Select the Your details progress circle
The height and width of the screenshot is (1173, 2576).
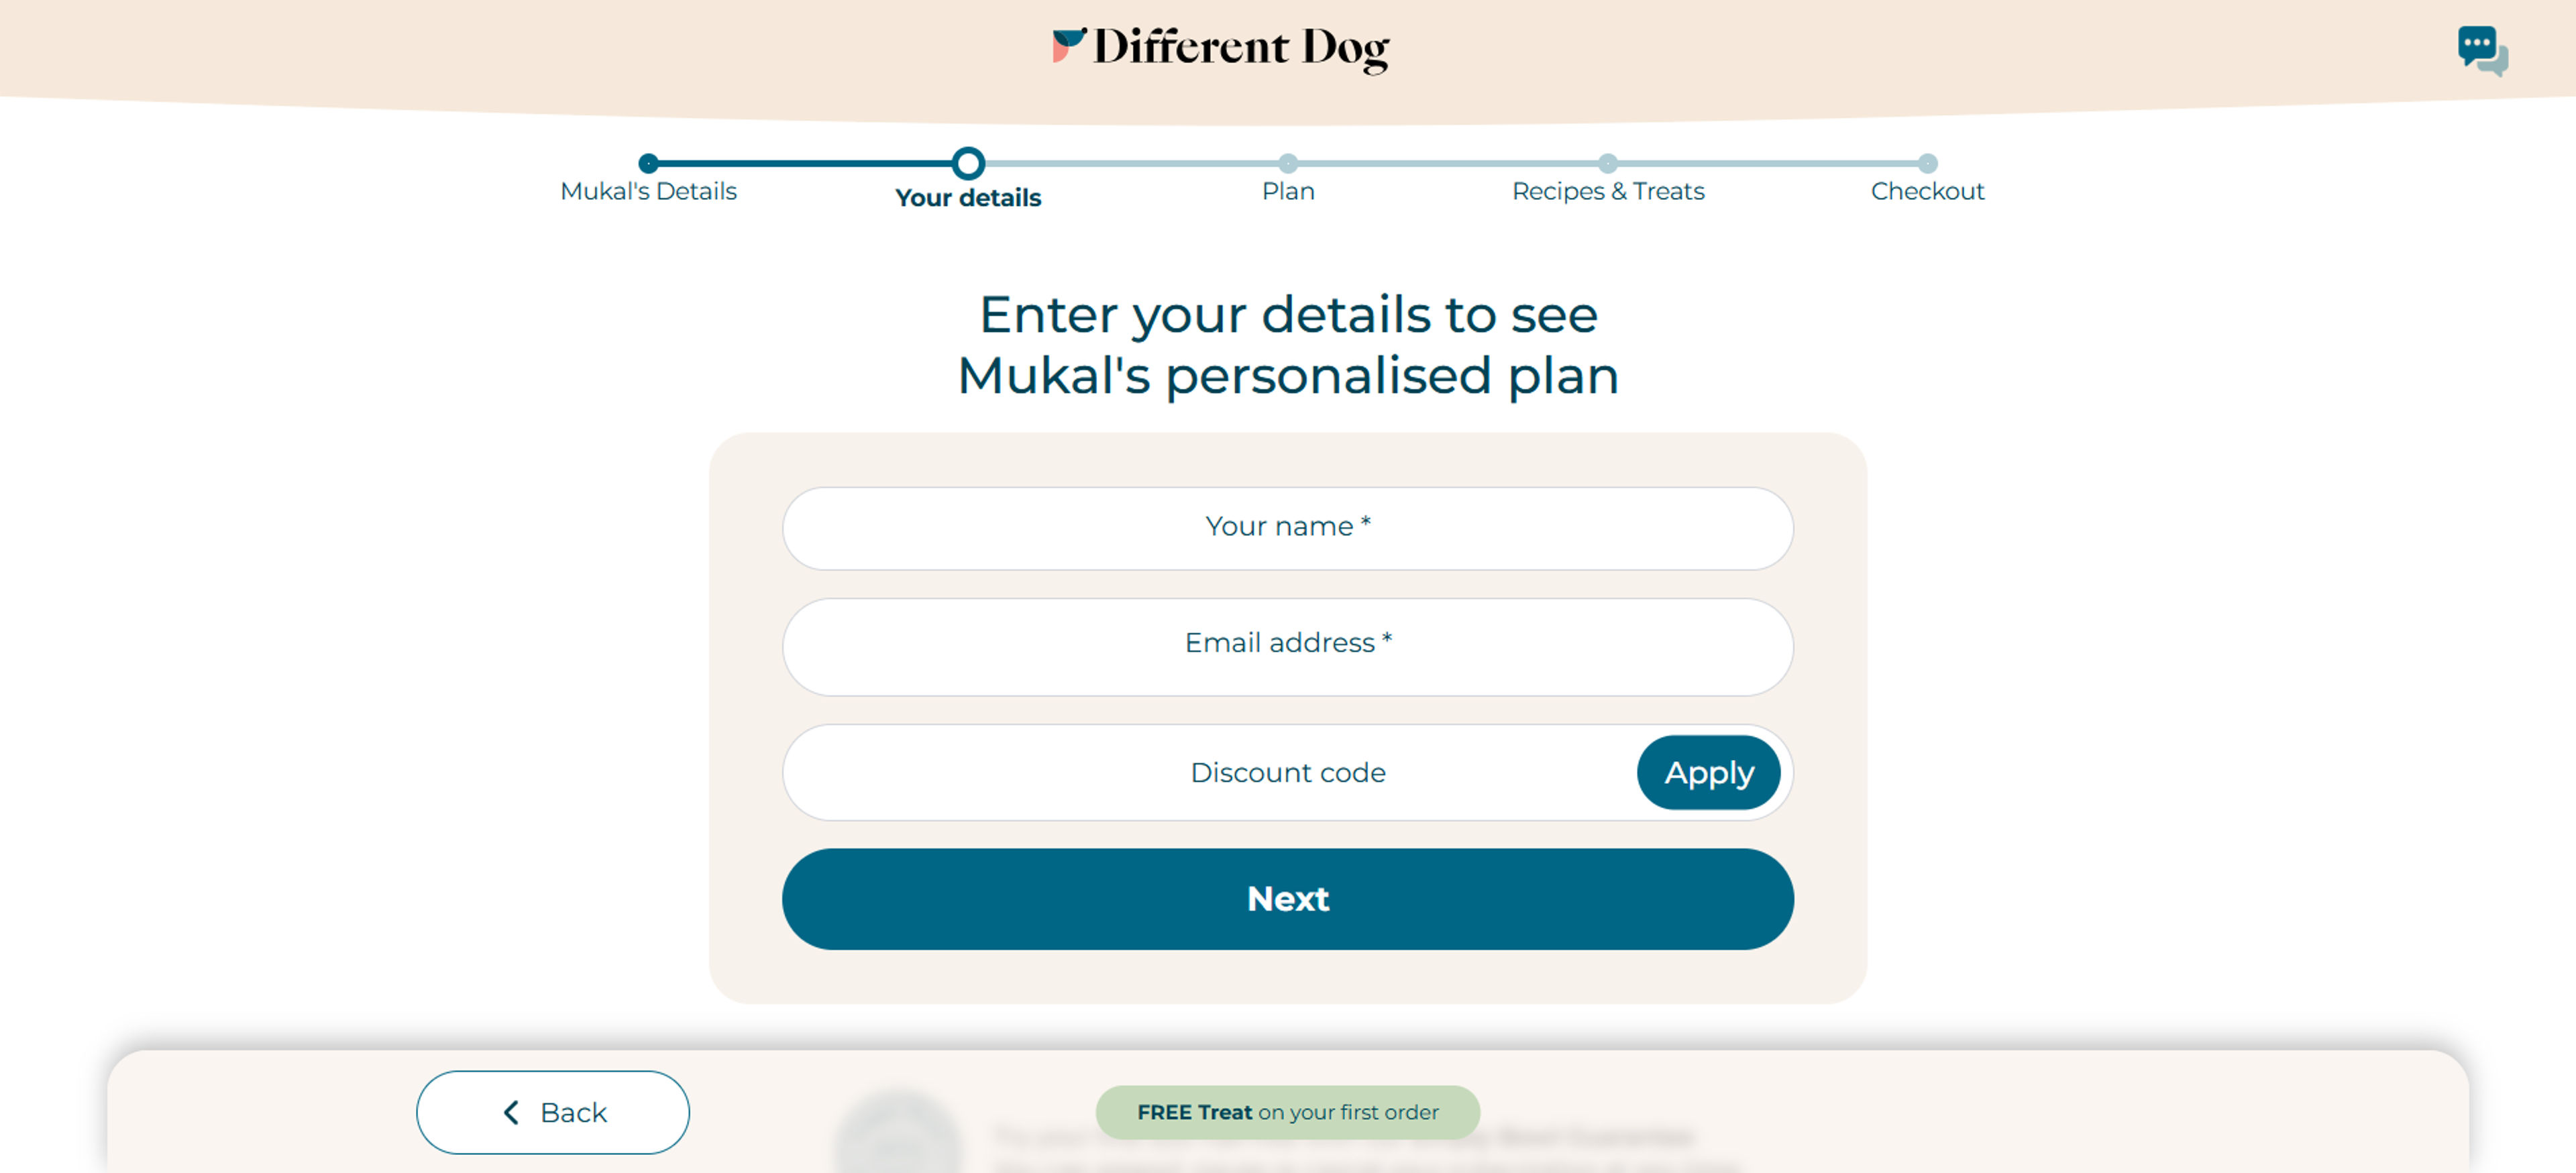point(968,163)
